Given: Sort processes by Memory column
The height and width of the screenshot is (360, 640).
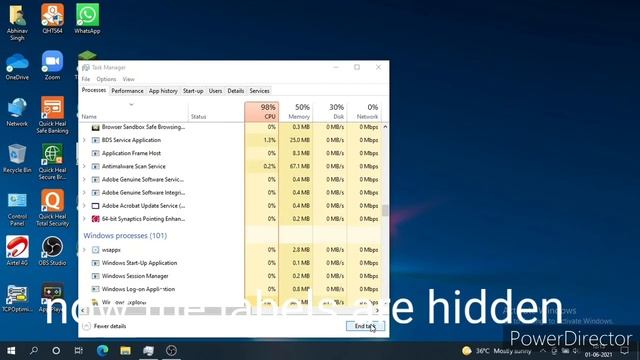Looking at the screenshot, I should click(296, 111).
